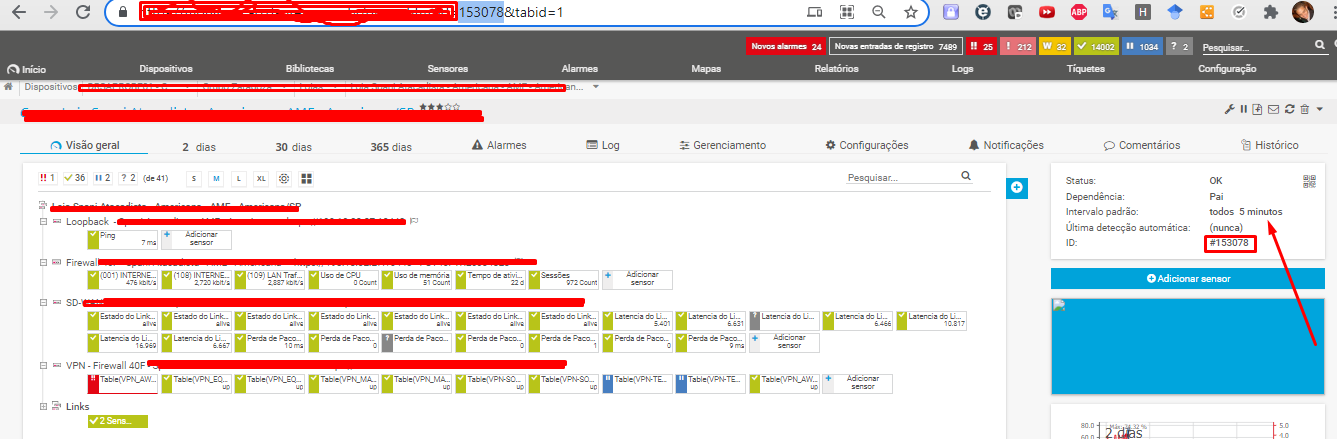Set the device priority stars
Image resolution: width=1337 pixels, height=439 pixels.
pyautogui.click(x=440, y=106)
